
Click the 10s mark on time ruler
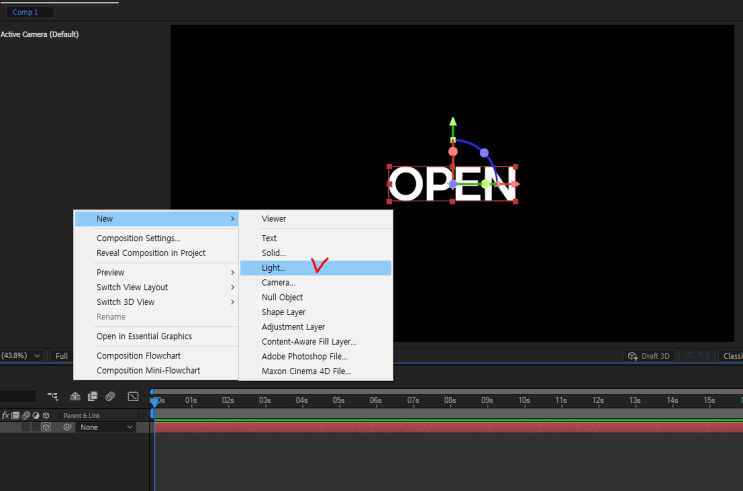point(524,400)
